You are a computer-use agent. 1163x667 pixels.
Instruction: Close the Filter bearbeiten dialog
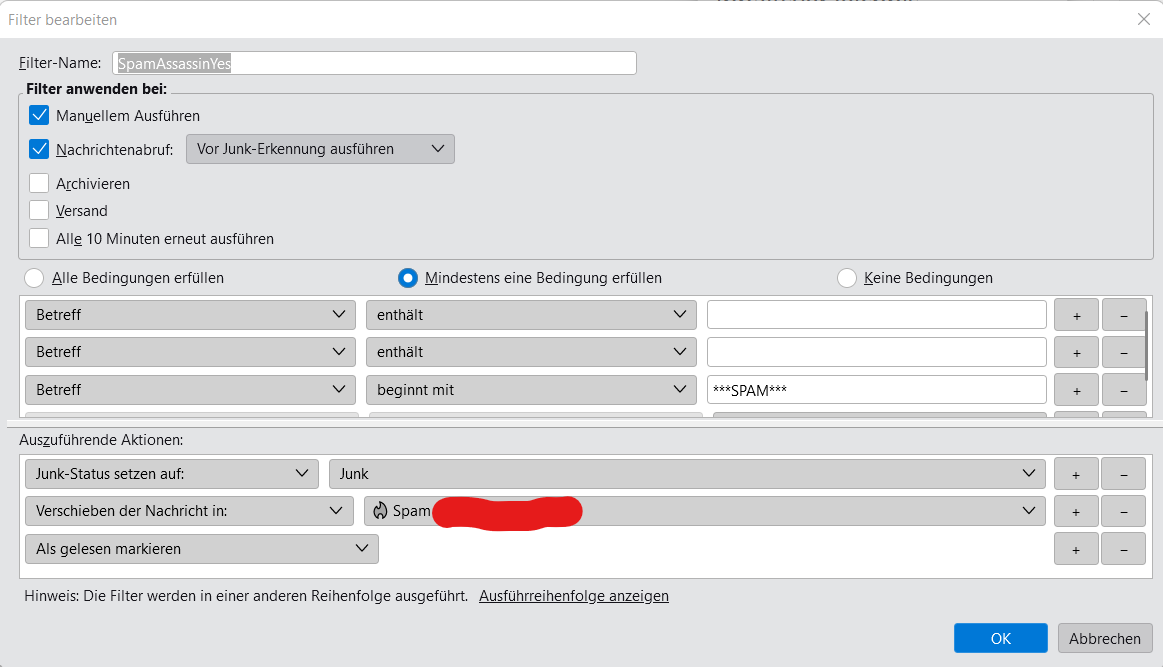pos(1143,19)
